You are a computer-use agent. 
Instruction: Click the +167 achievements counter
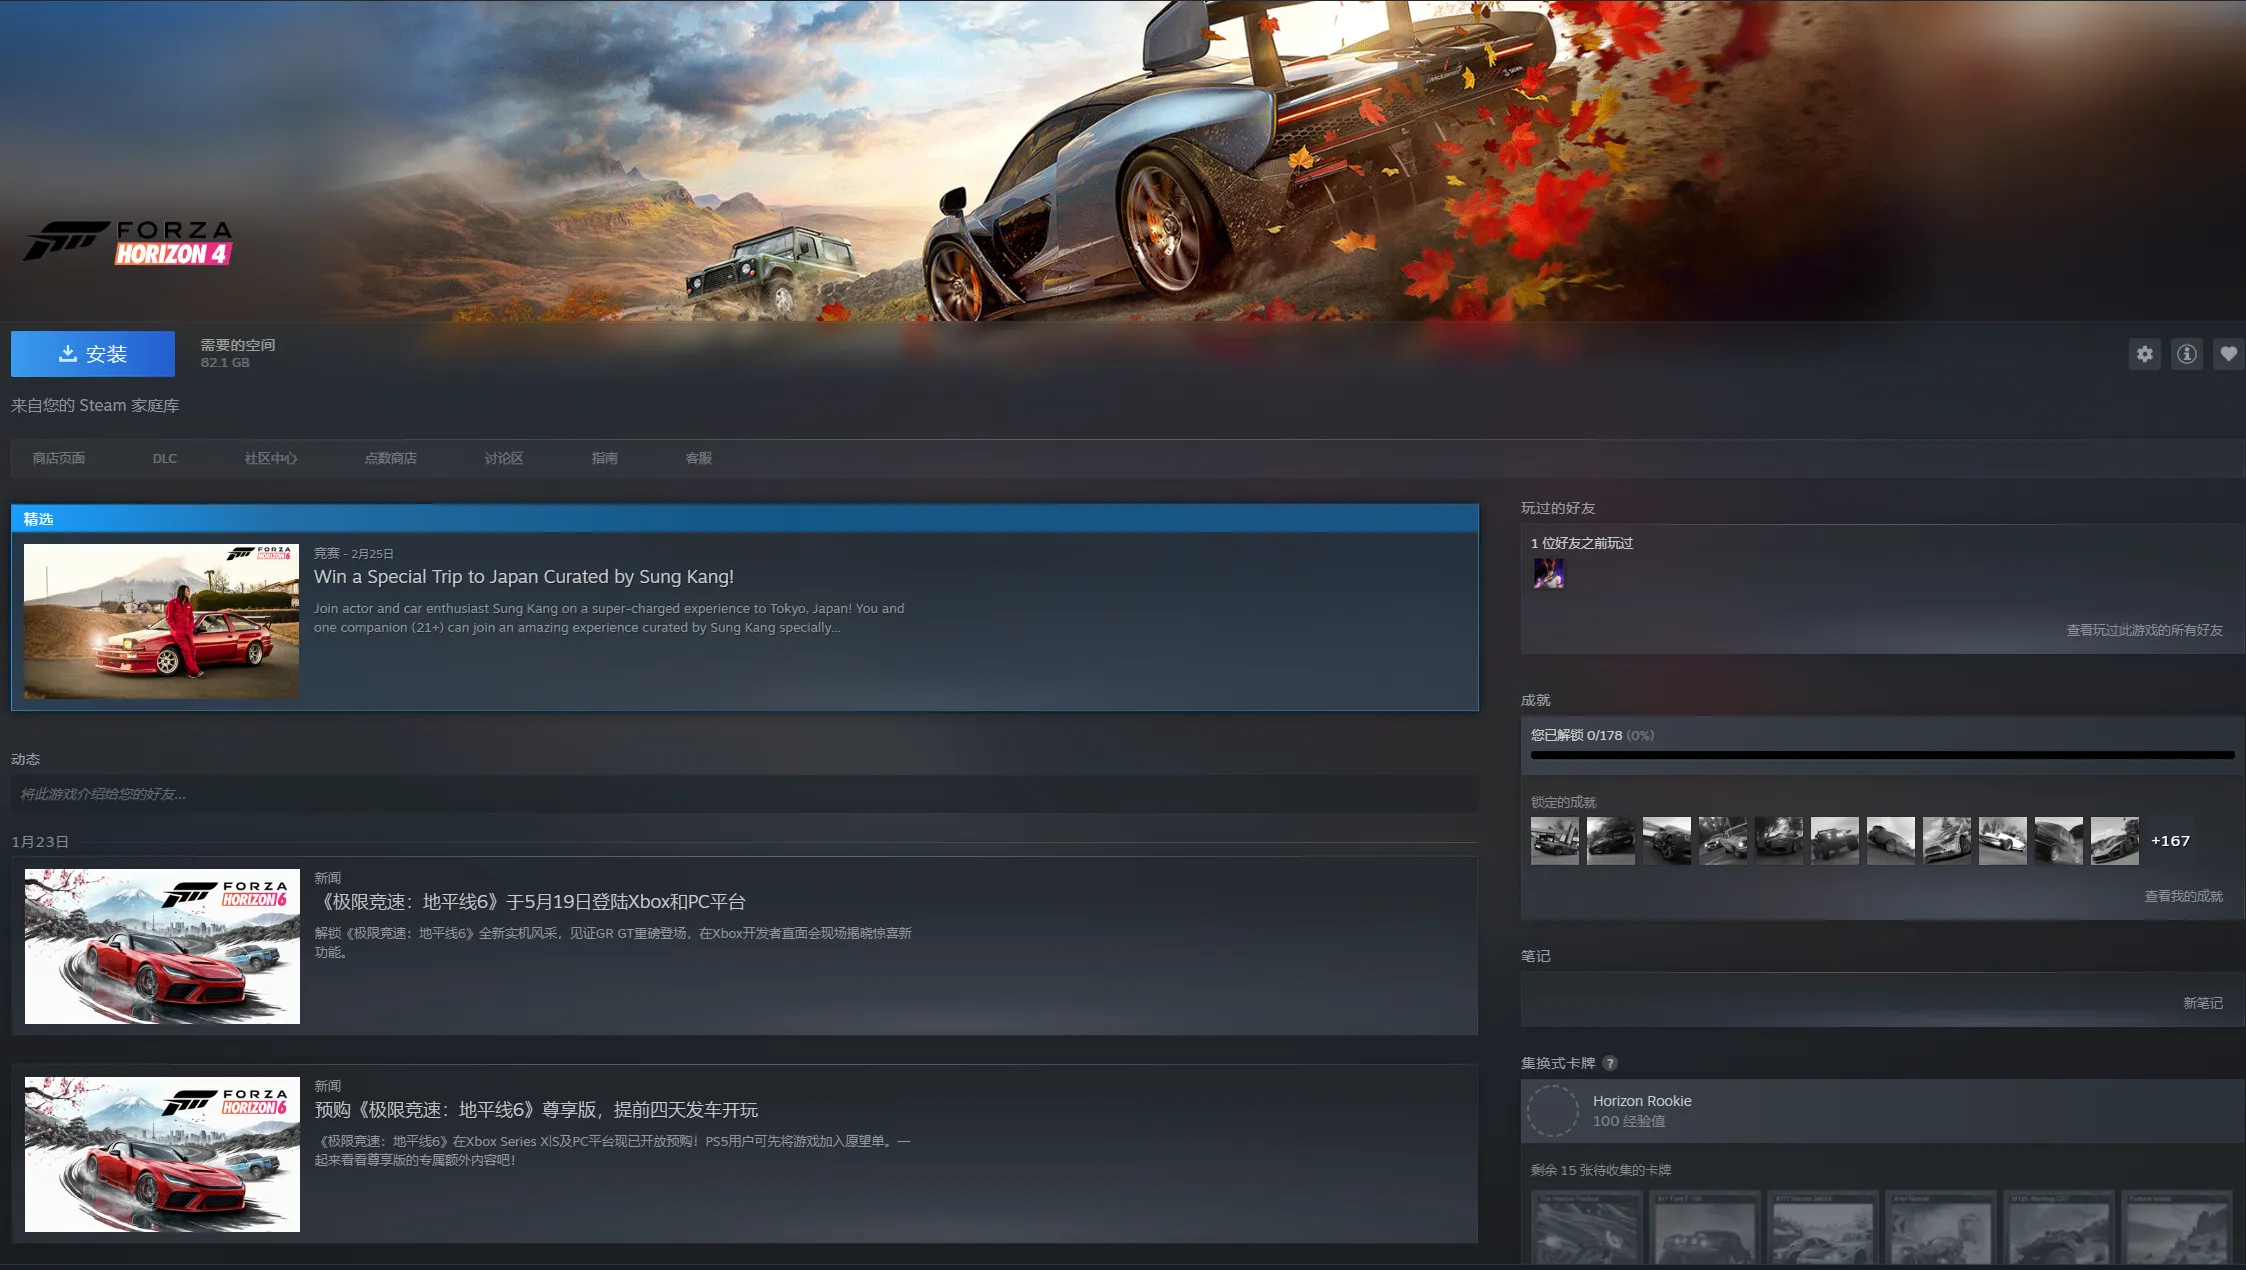click(2170, 841)
